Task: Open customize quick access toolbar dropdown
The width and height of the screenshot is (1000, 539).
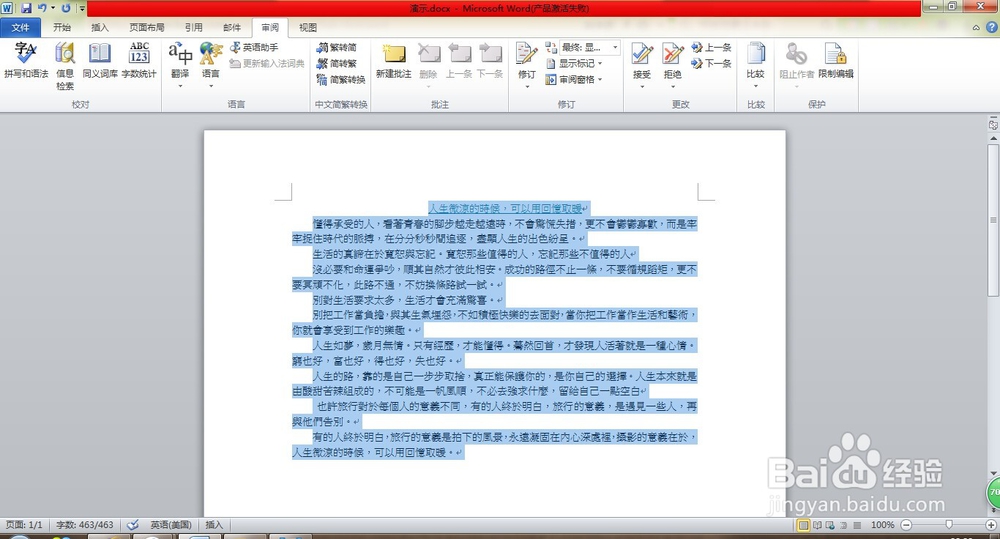Action: 82,8
